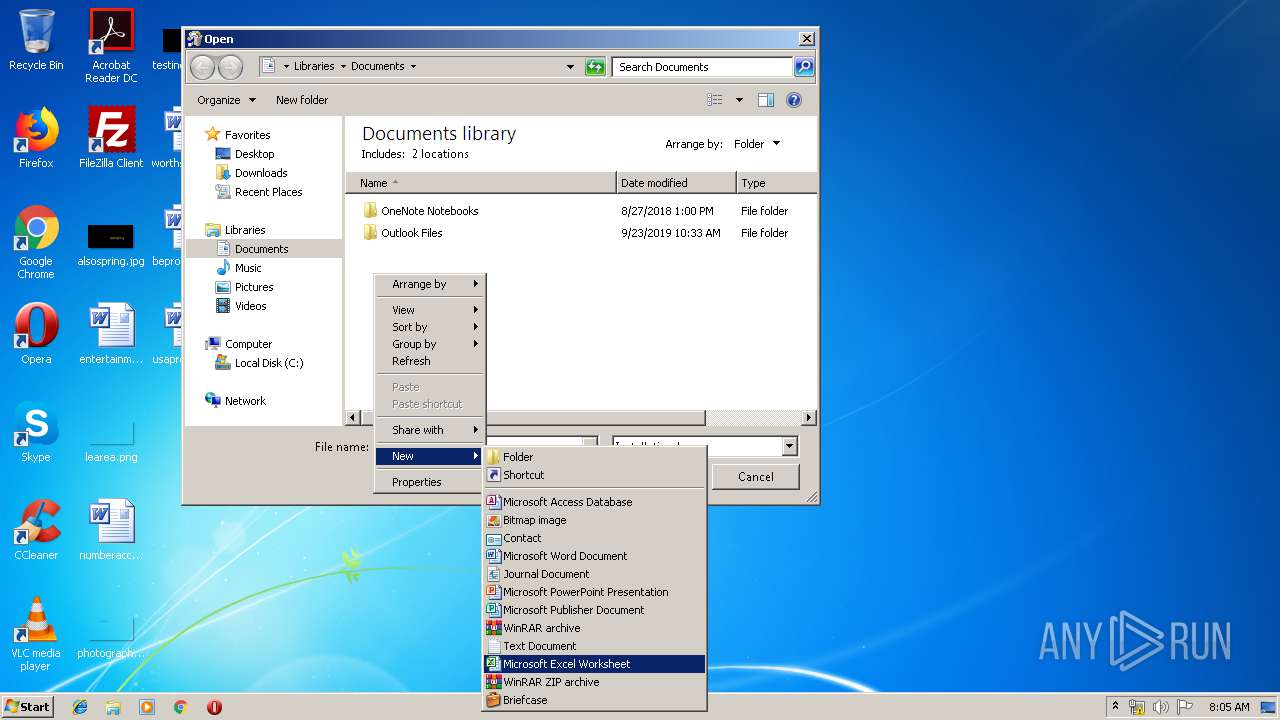Launch Opera desktop icon

pyautogui.click(x=36, y=334)
